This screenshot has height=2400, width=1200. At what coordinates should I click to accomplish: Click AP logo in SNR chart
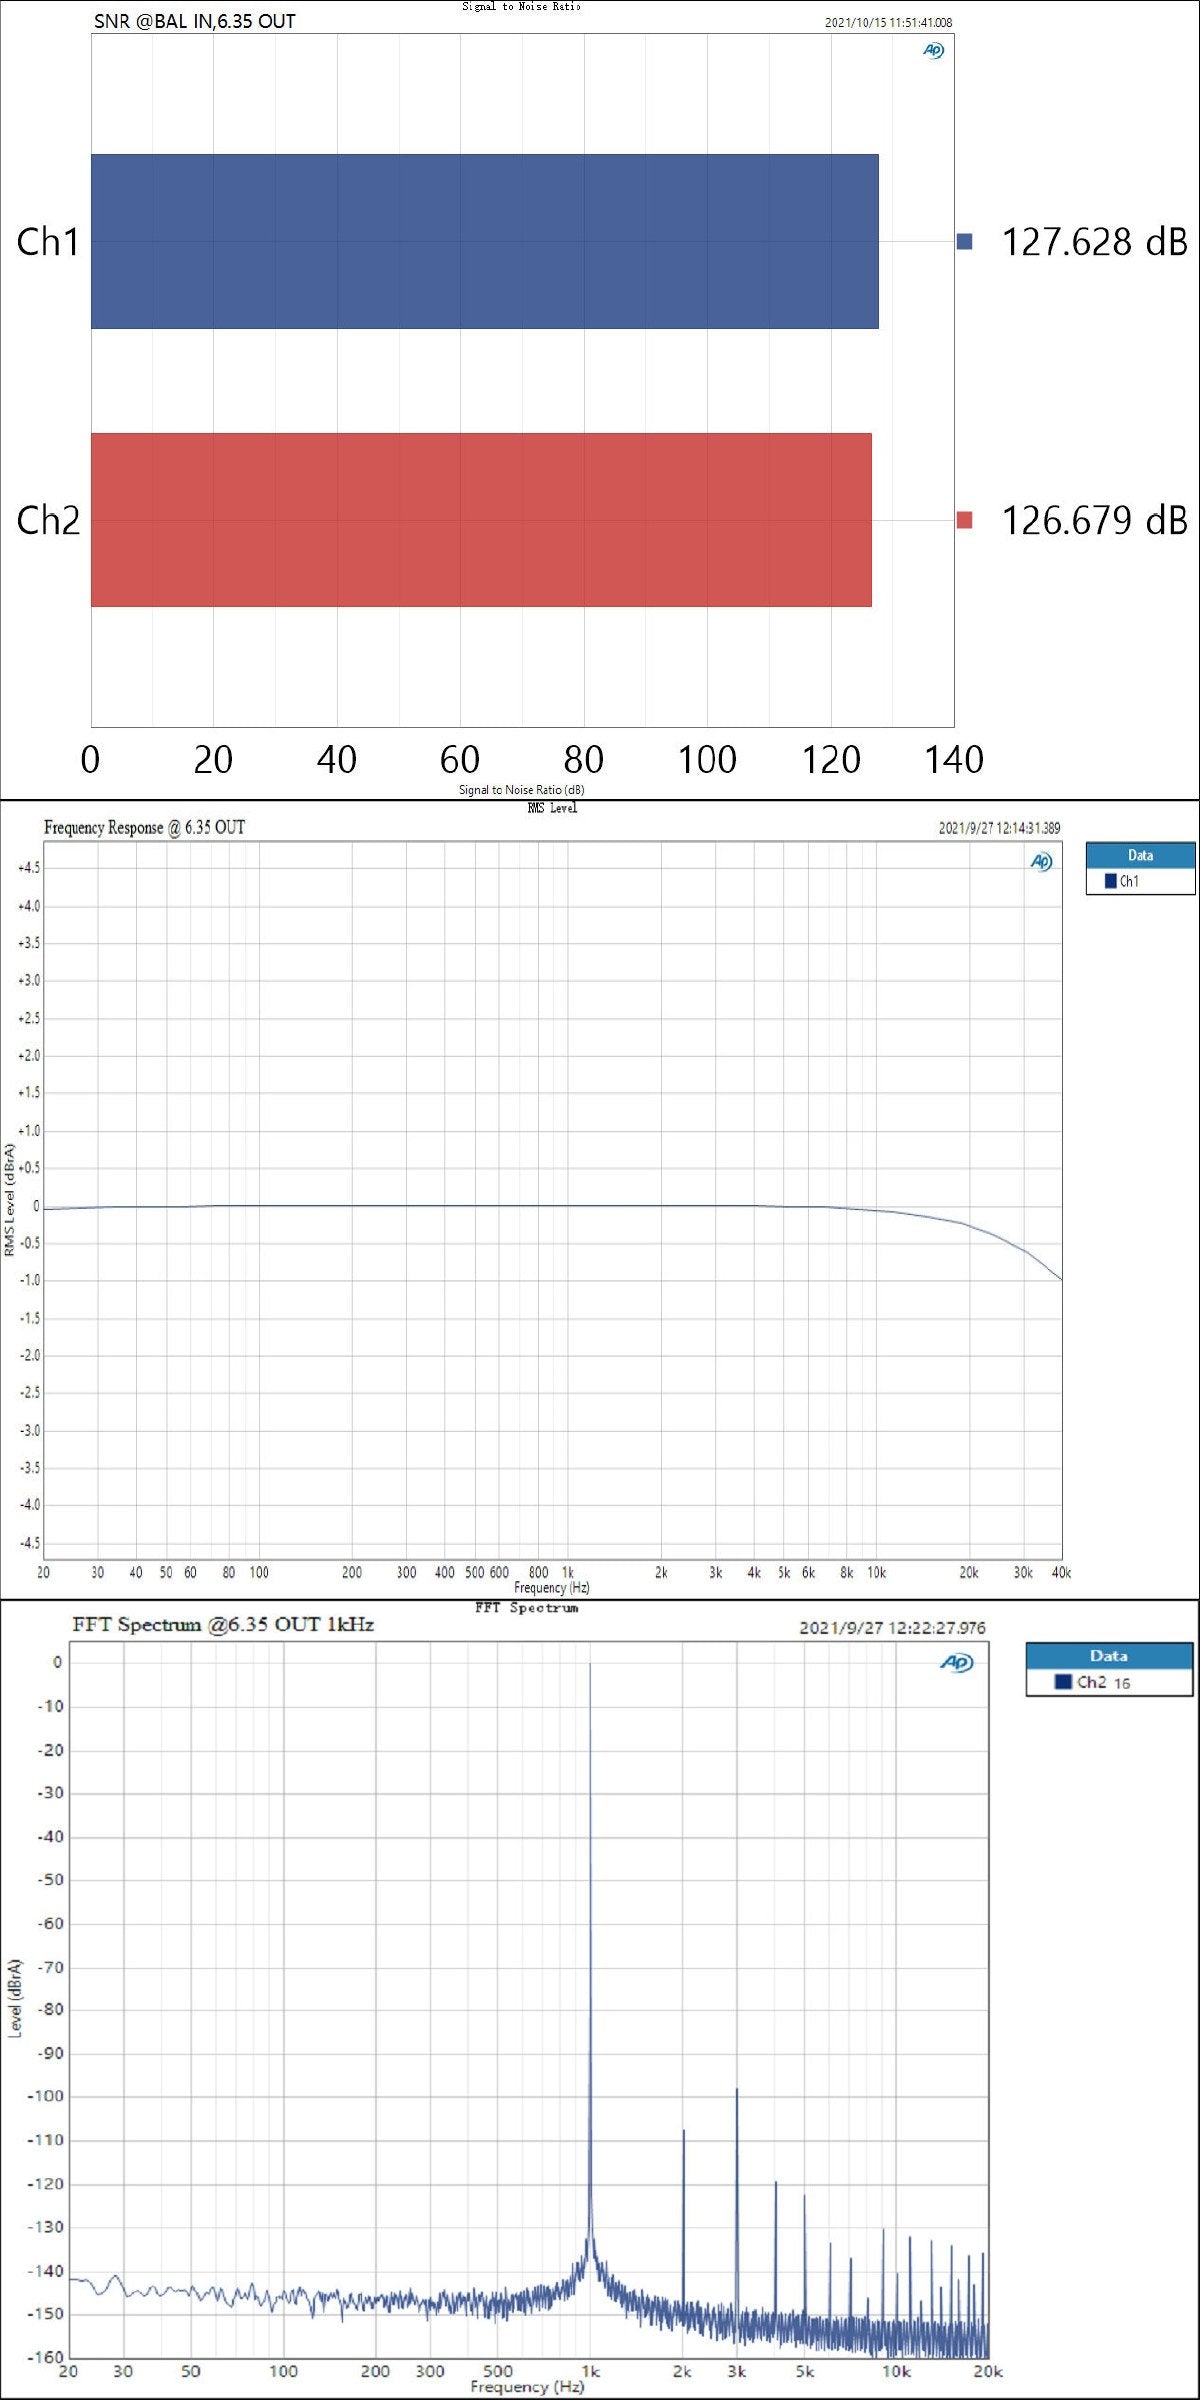click(933, 50)
